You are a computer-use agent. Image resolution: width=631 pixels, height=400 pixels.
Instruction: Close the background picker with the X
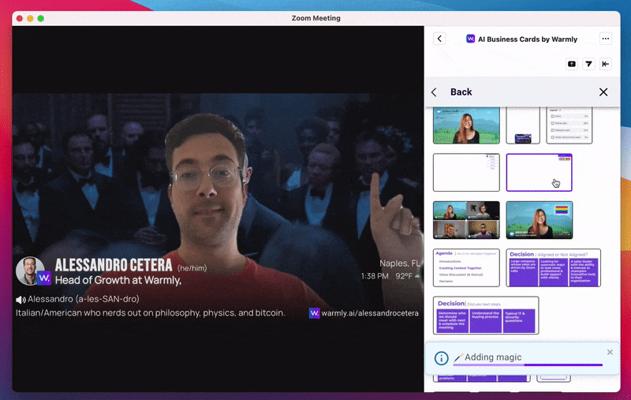603,92
